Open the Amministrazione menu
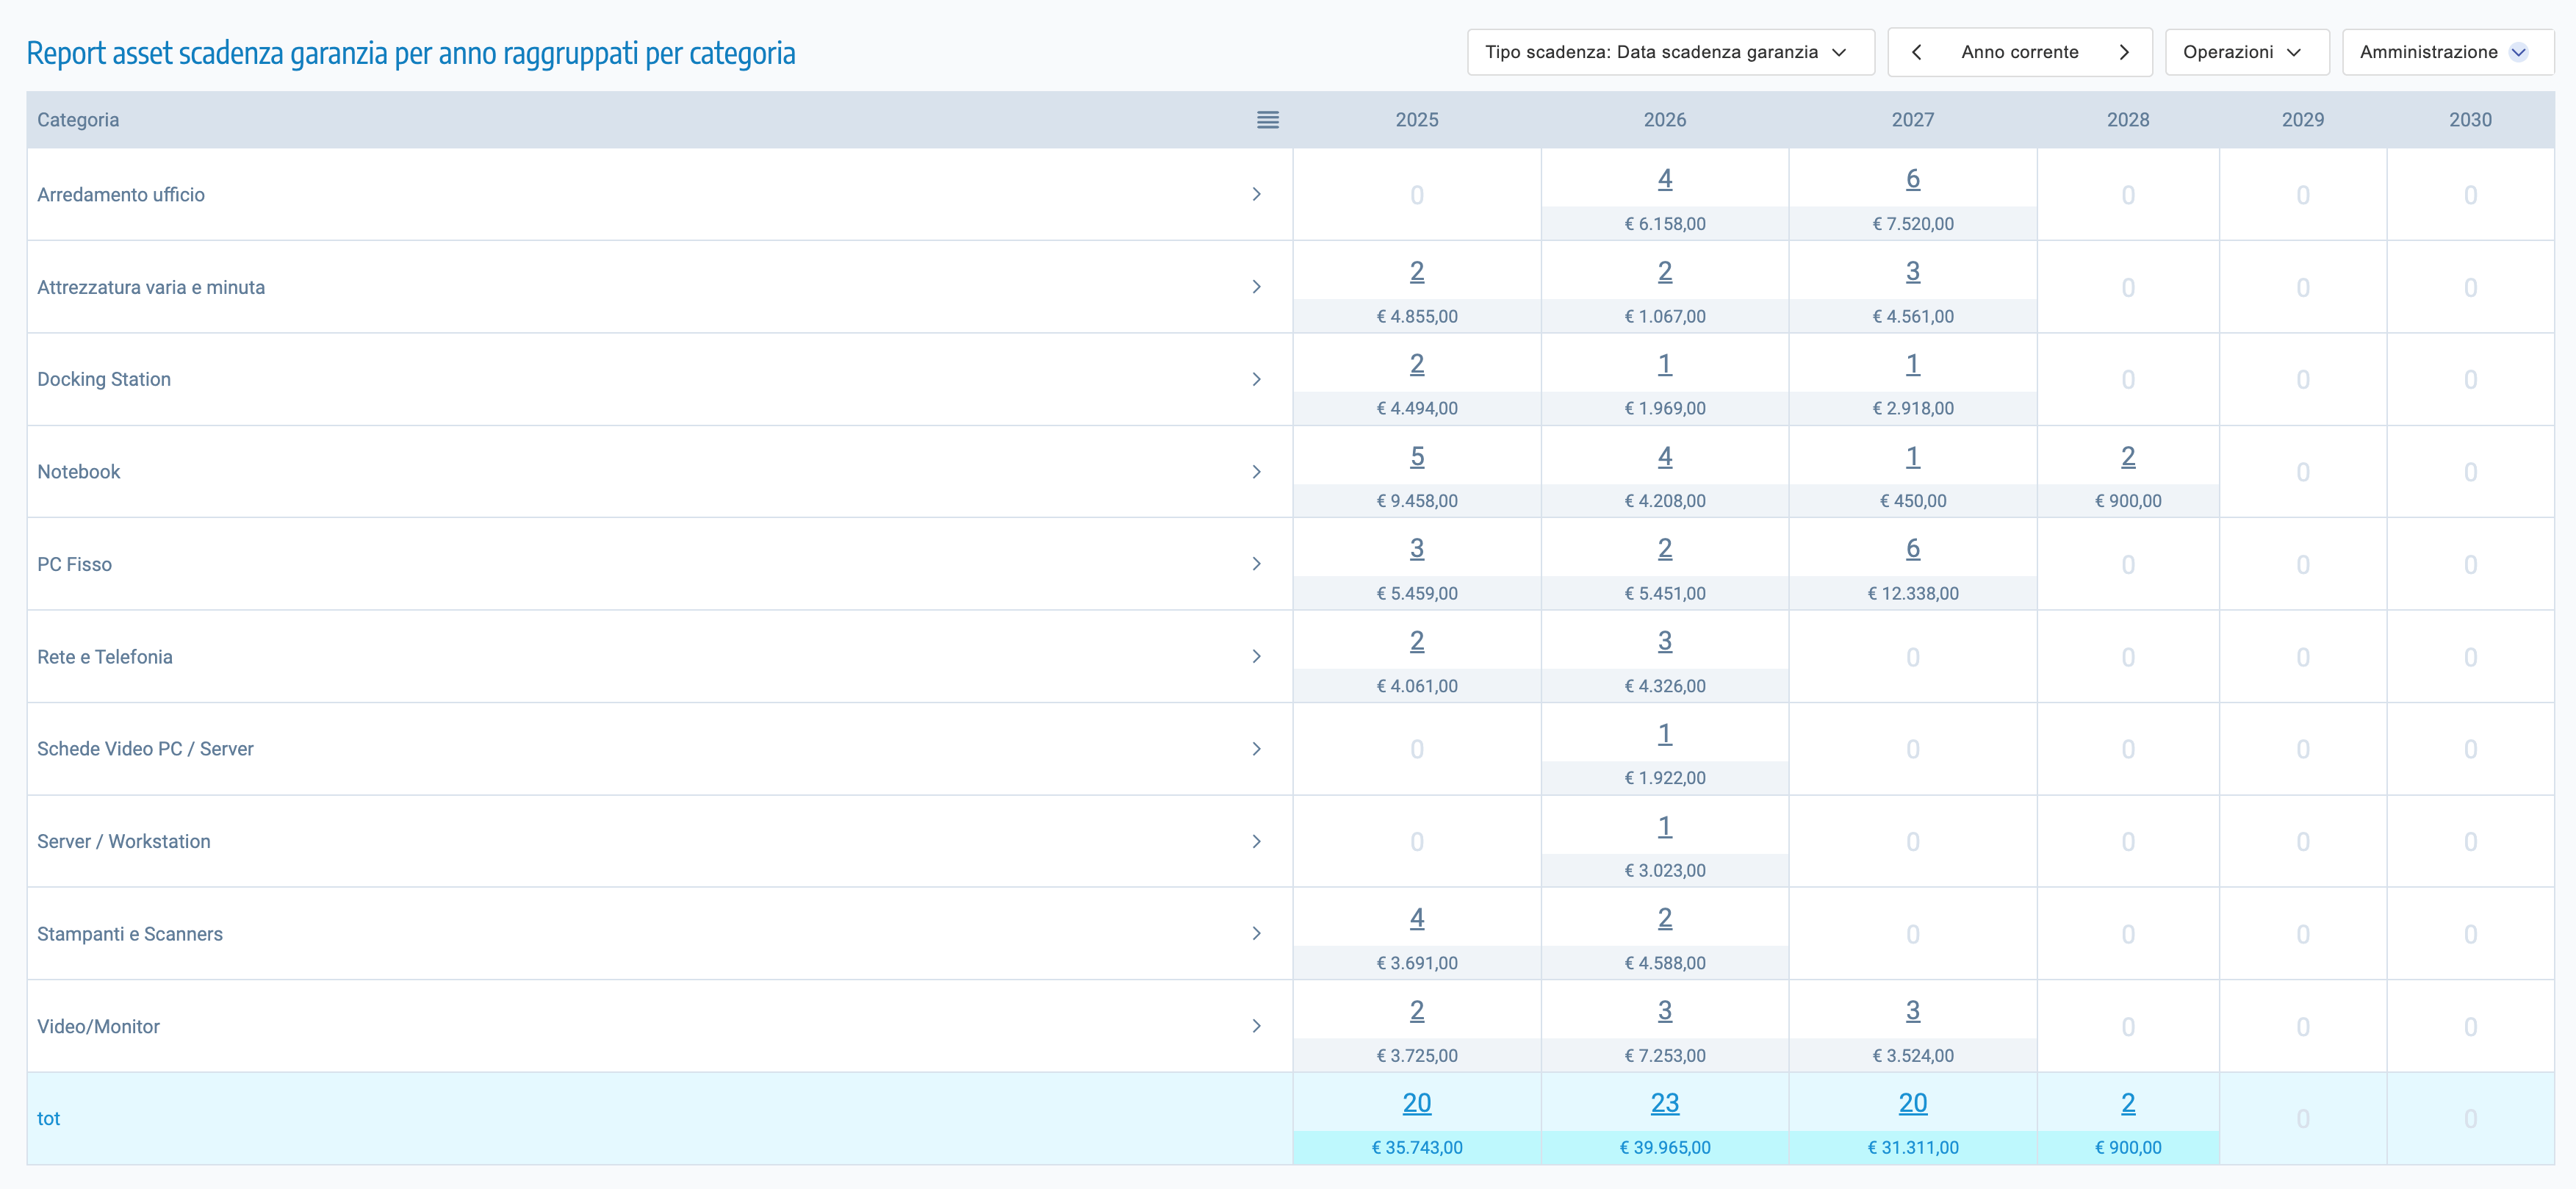2576x1189 pixels. pyautogui.click(x=2446, y=52)
